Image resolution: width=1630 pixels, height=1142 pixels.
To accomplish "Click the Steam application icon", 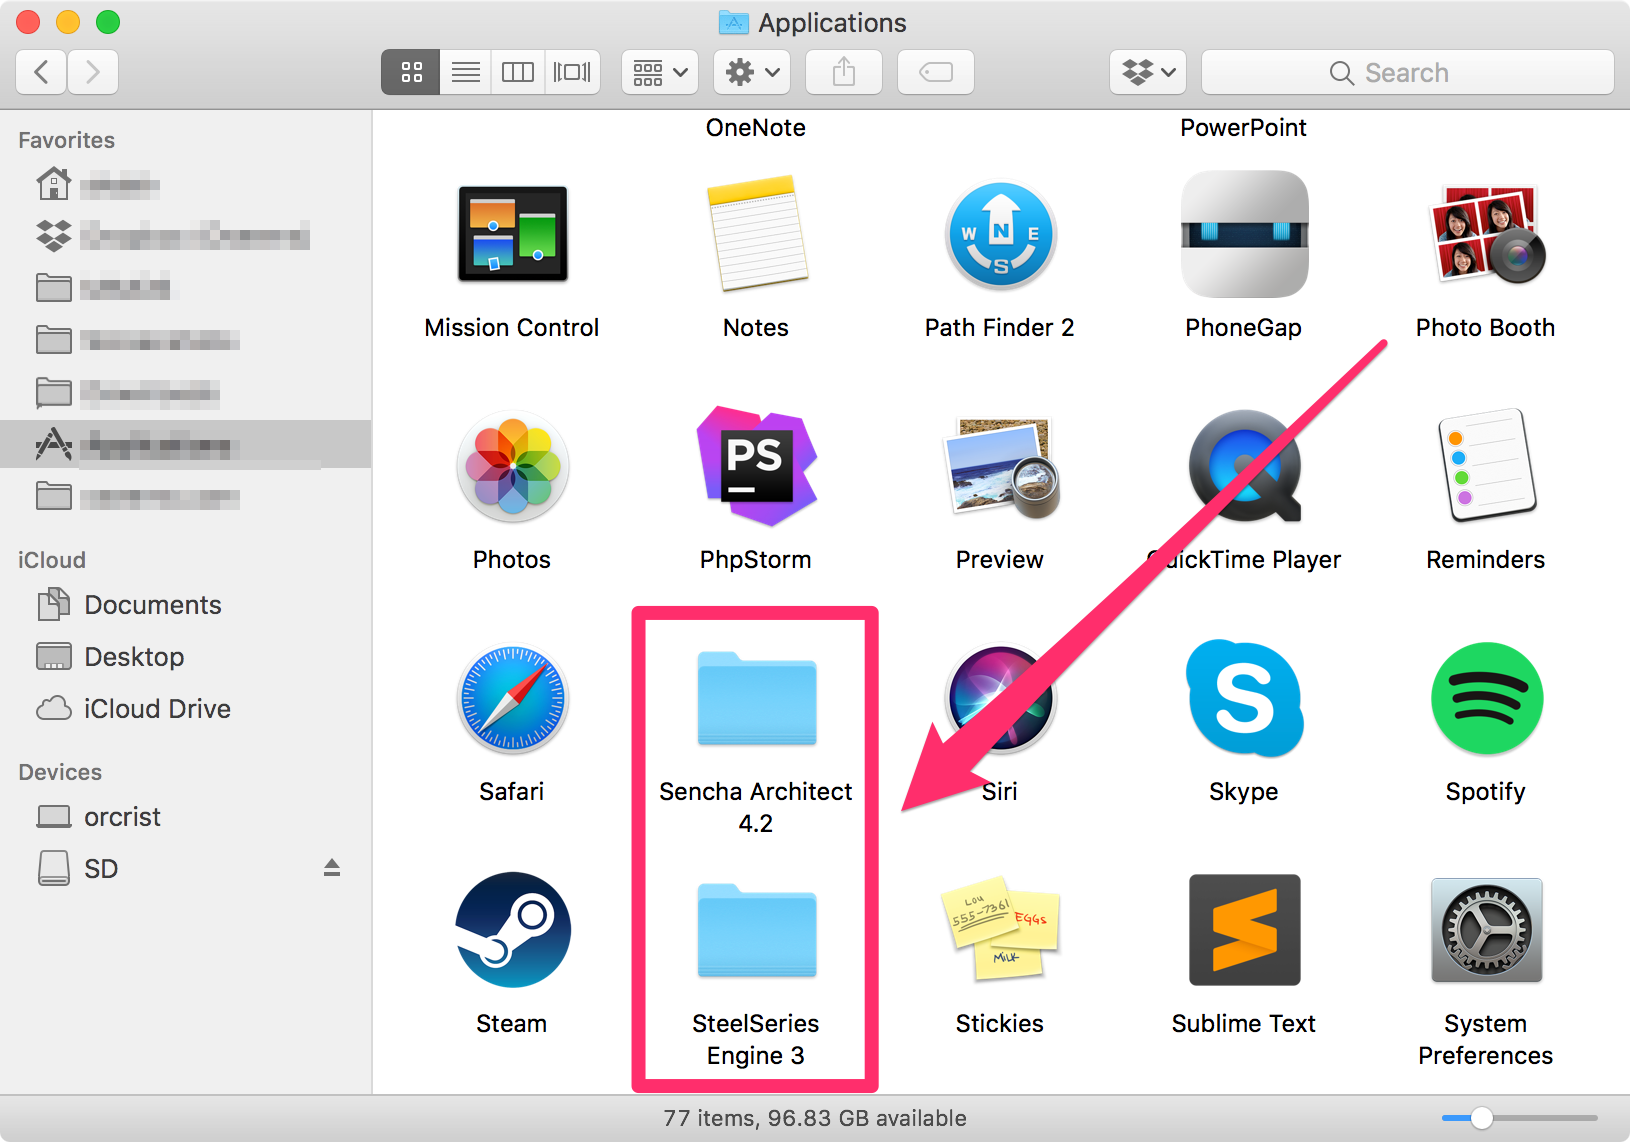I will tap(511, 930).
